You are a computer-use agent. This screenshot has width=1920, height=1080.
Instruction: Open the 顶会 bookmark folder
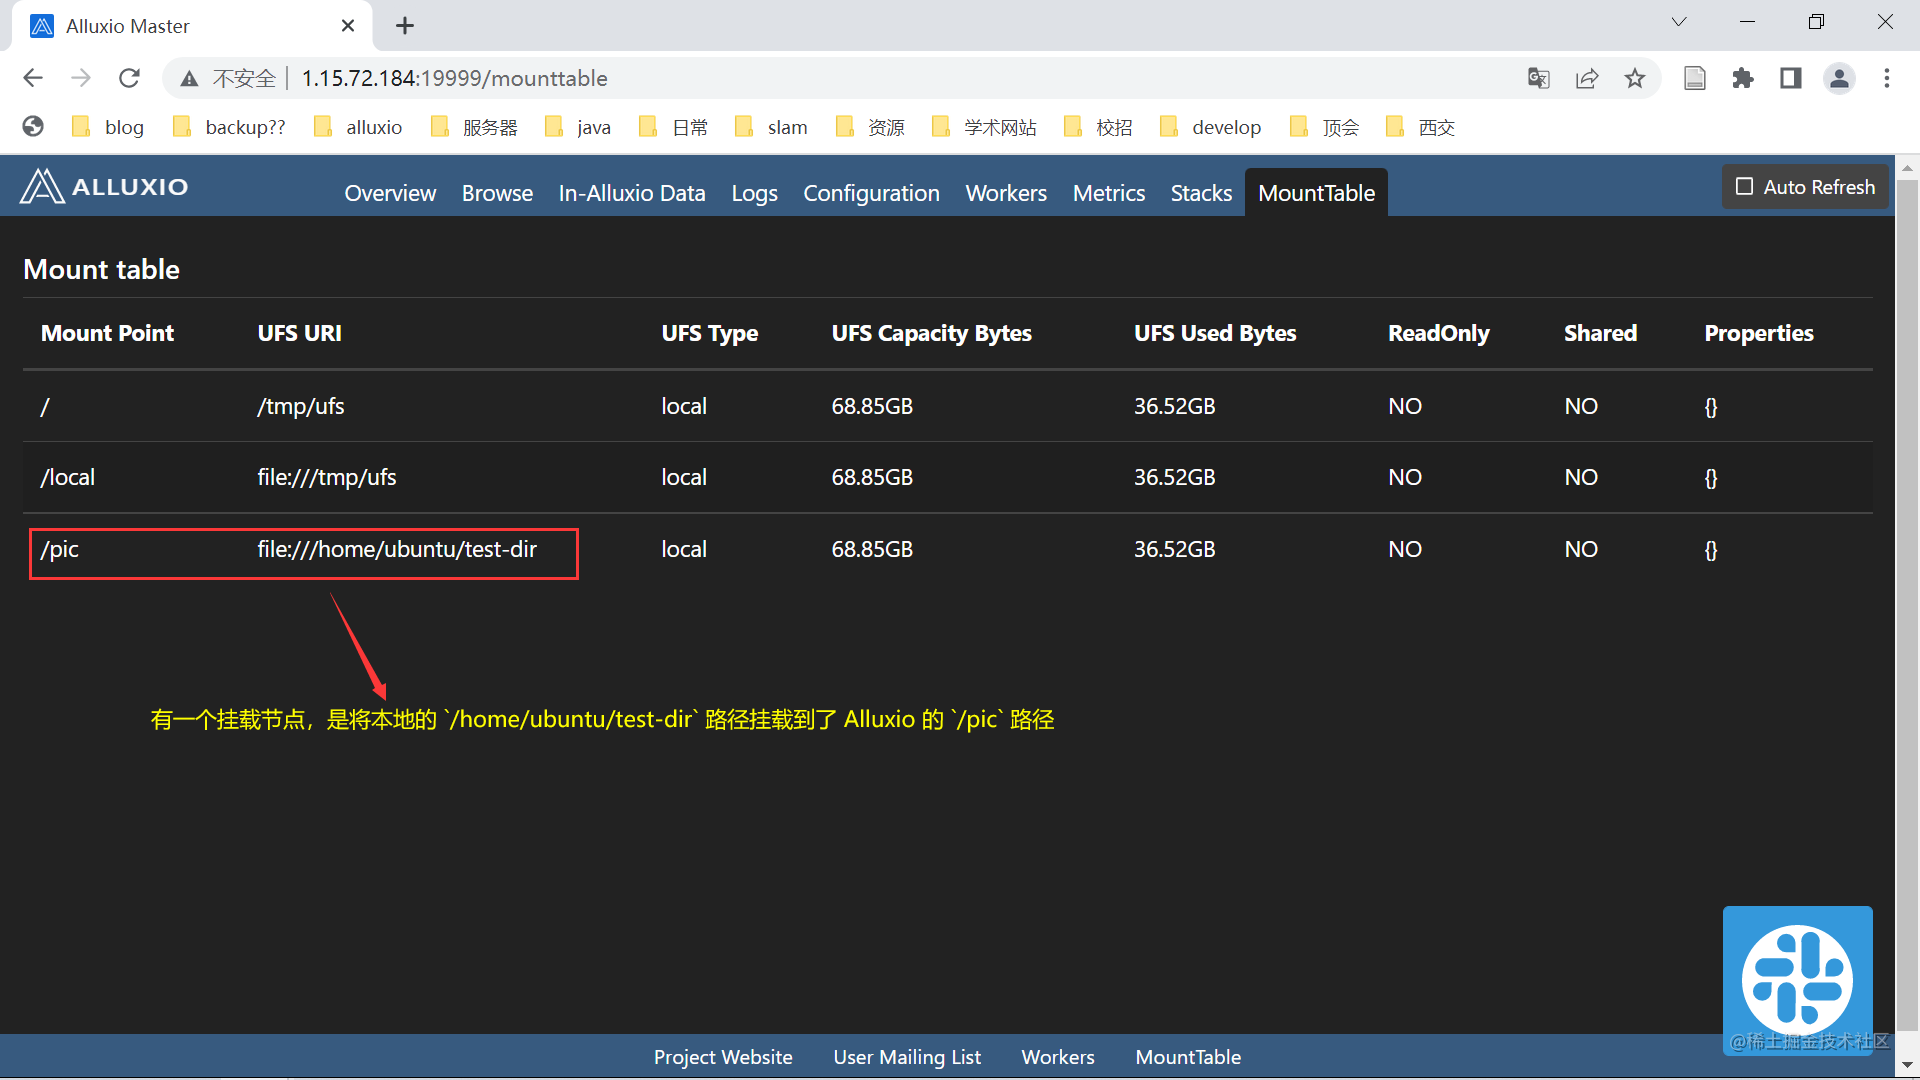1325,127
